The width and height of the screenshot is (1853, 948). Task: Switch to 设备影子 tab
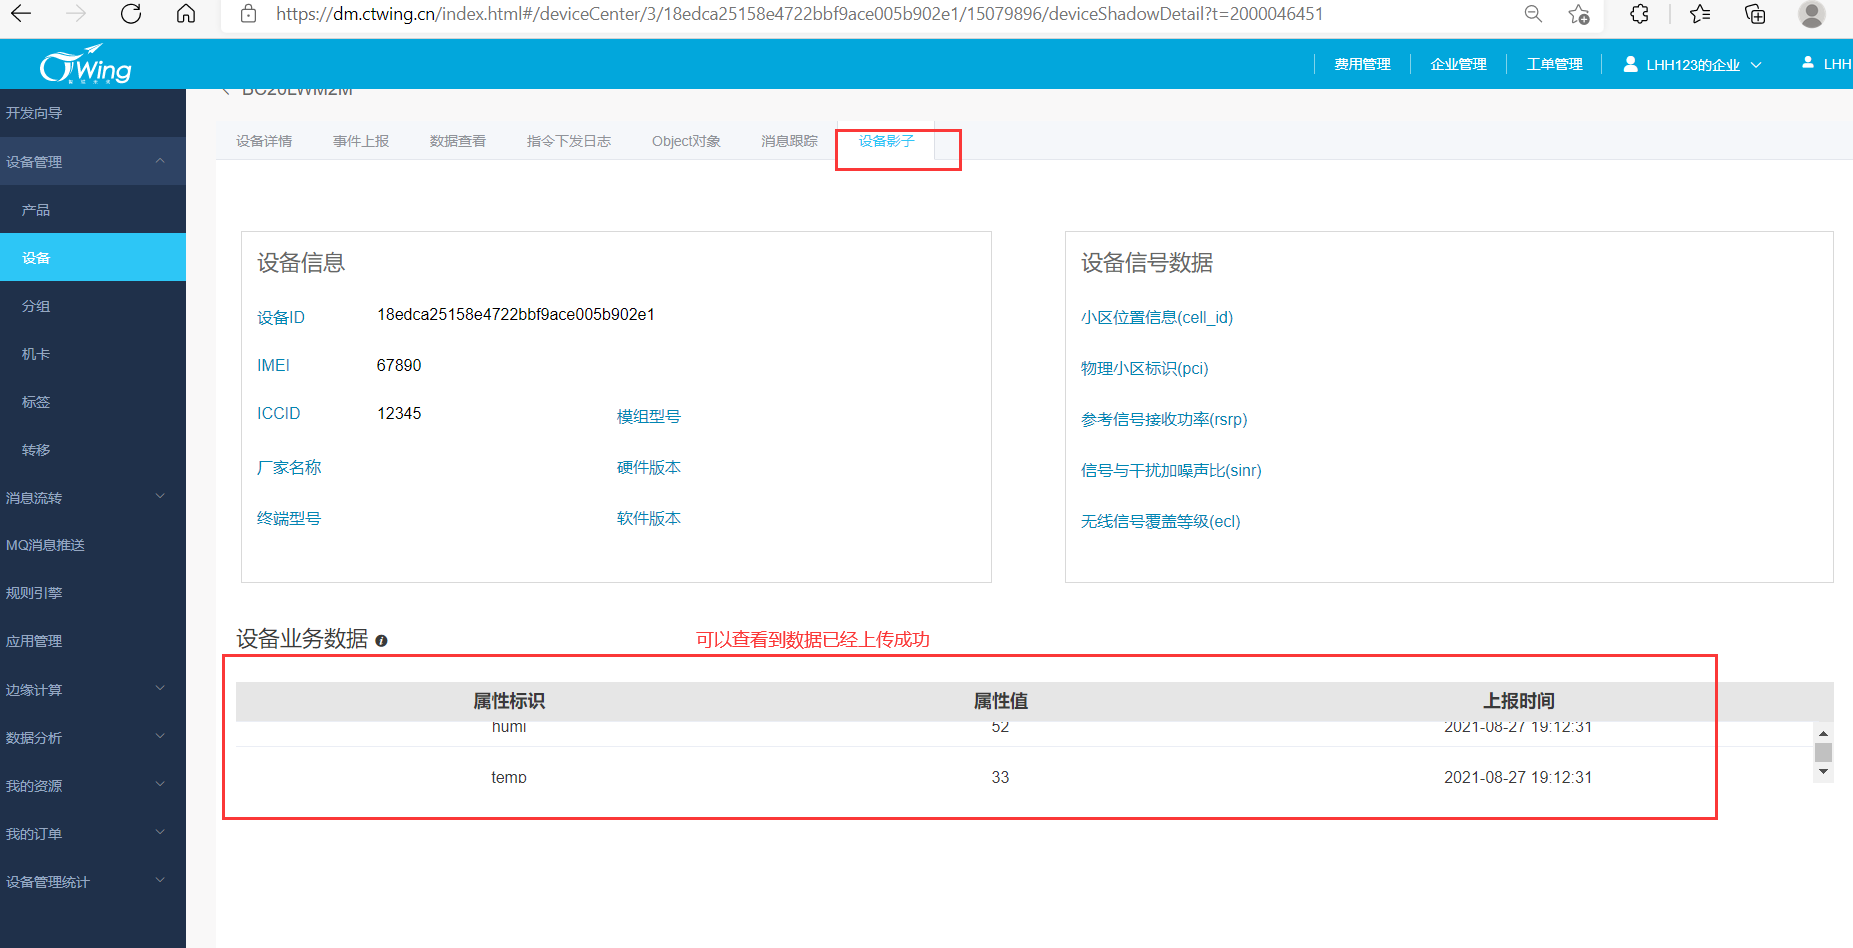pos(886,141)
